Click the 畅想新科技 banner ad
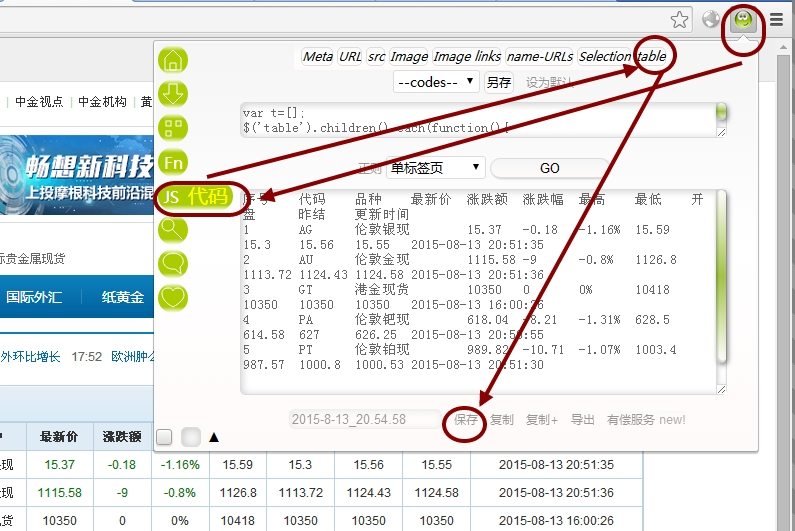 point(77,175)
